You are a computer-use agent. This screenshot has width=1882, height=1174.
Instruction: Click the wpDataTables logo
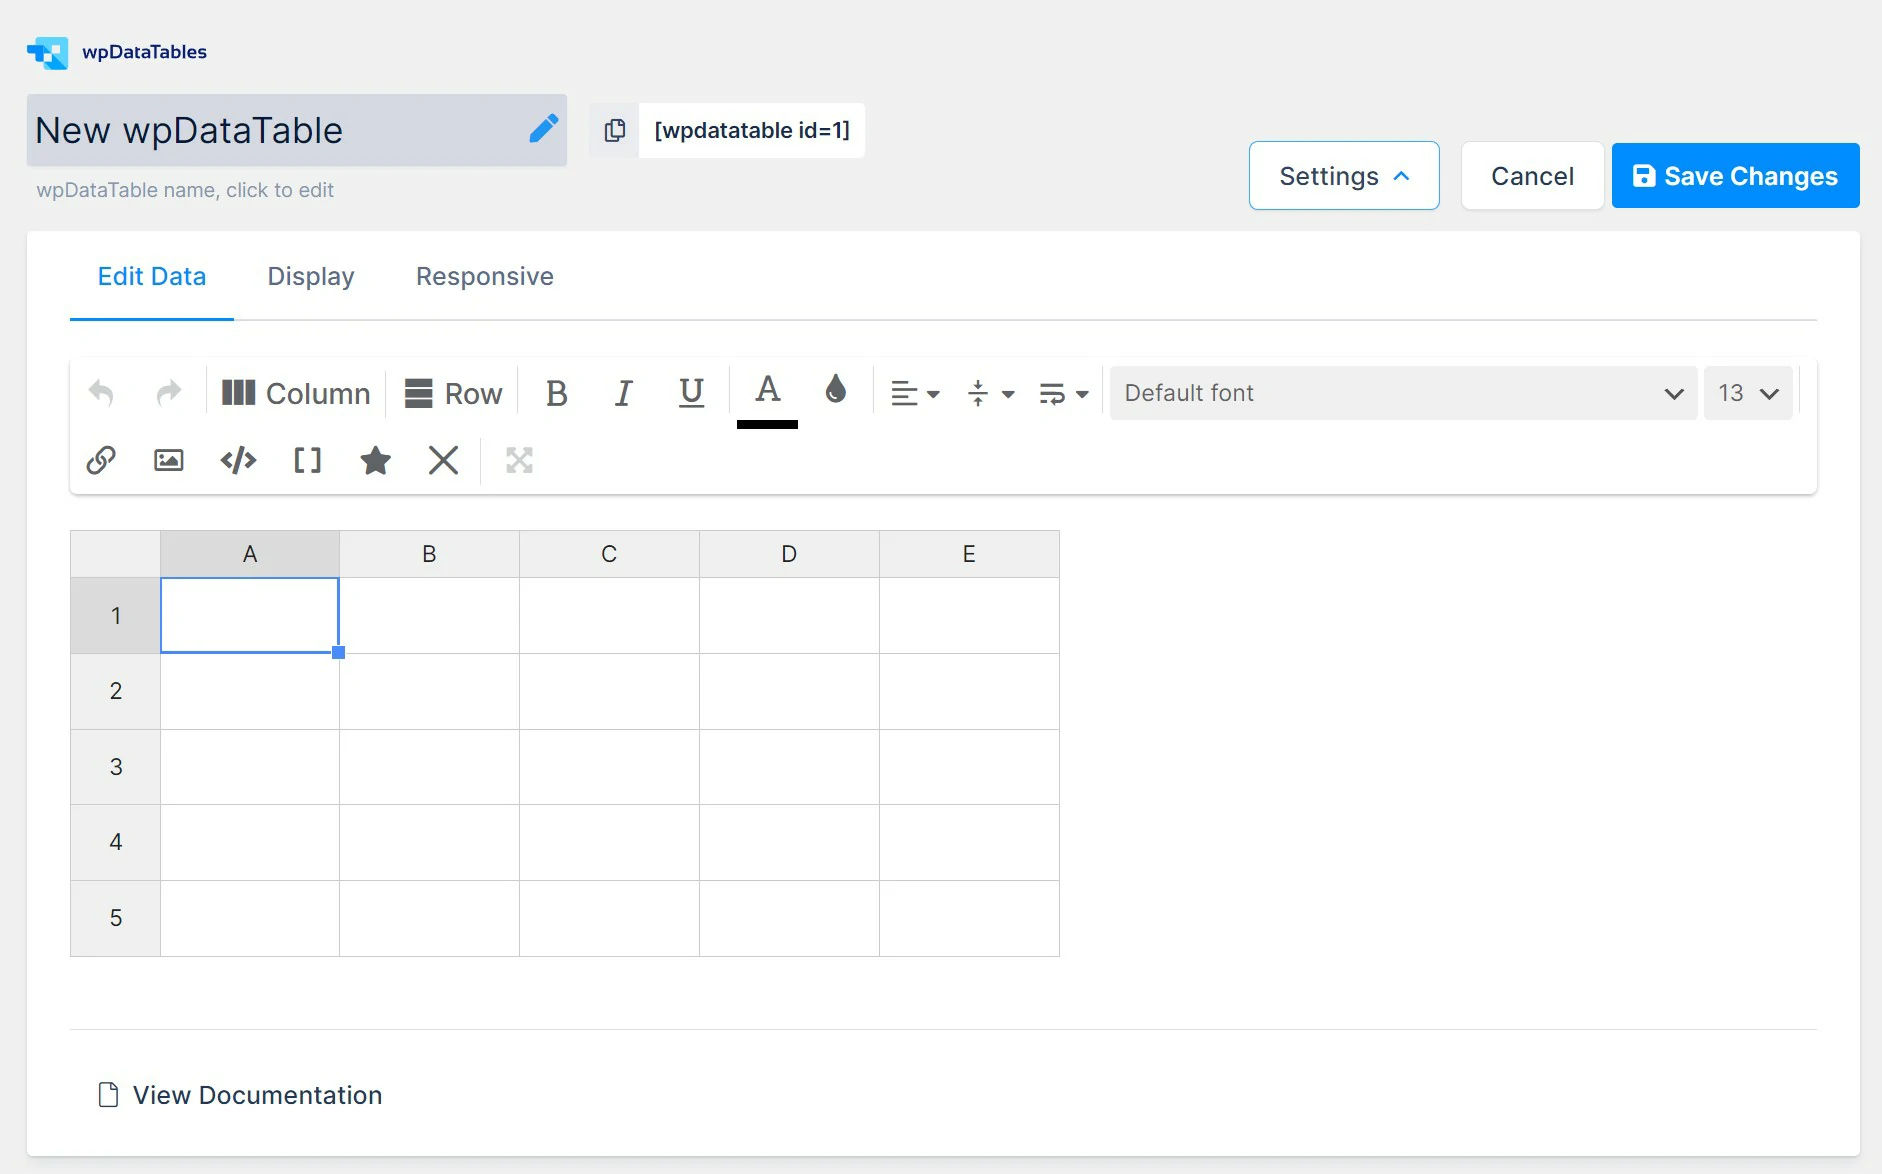(117, 52)
